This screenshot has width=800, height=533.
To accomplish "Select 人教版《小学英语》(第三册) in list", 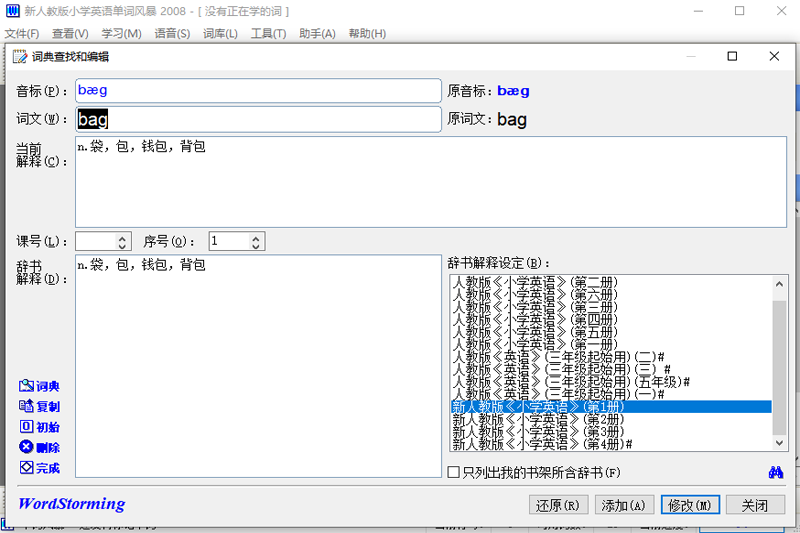I will click(x=611, y=307).
